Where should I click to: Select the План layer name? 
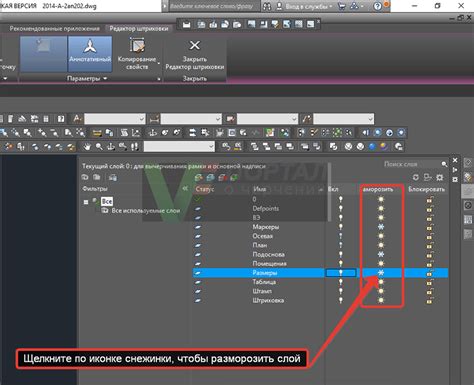[260, 245]
